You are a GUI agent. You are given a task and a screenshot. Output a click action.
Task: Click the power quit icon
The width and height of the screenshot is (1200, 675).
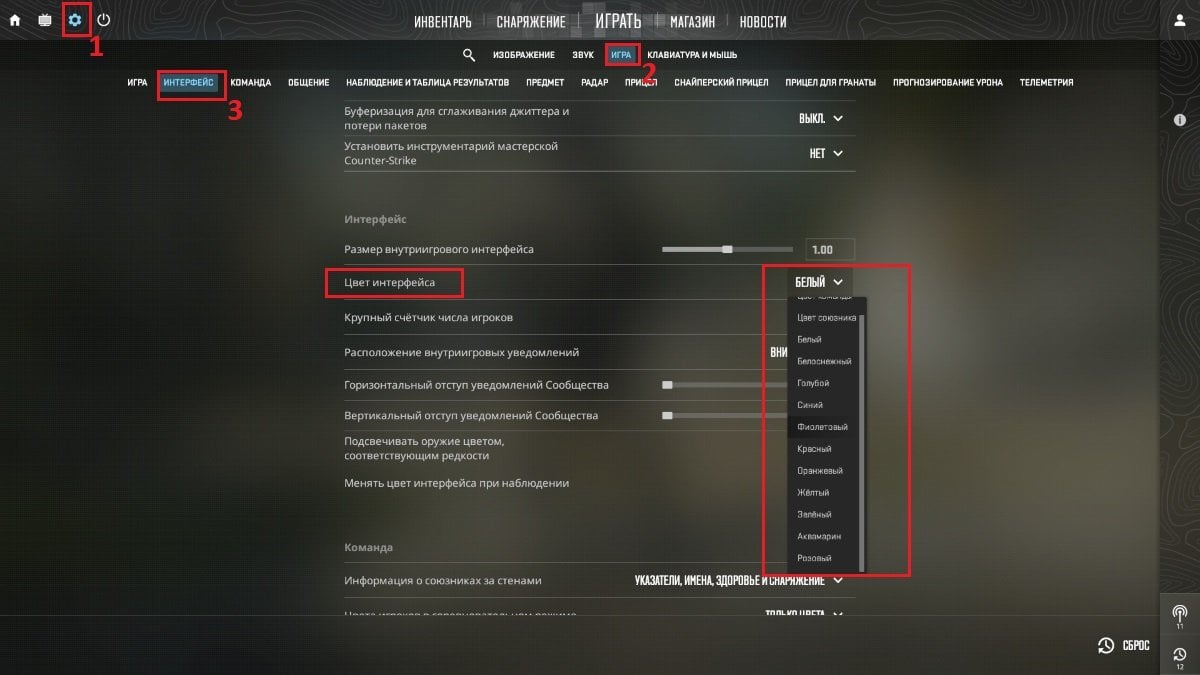[104, 20]
